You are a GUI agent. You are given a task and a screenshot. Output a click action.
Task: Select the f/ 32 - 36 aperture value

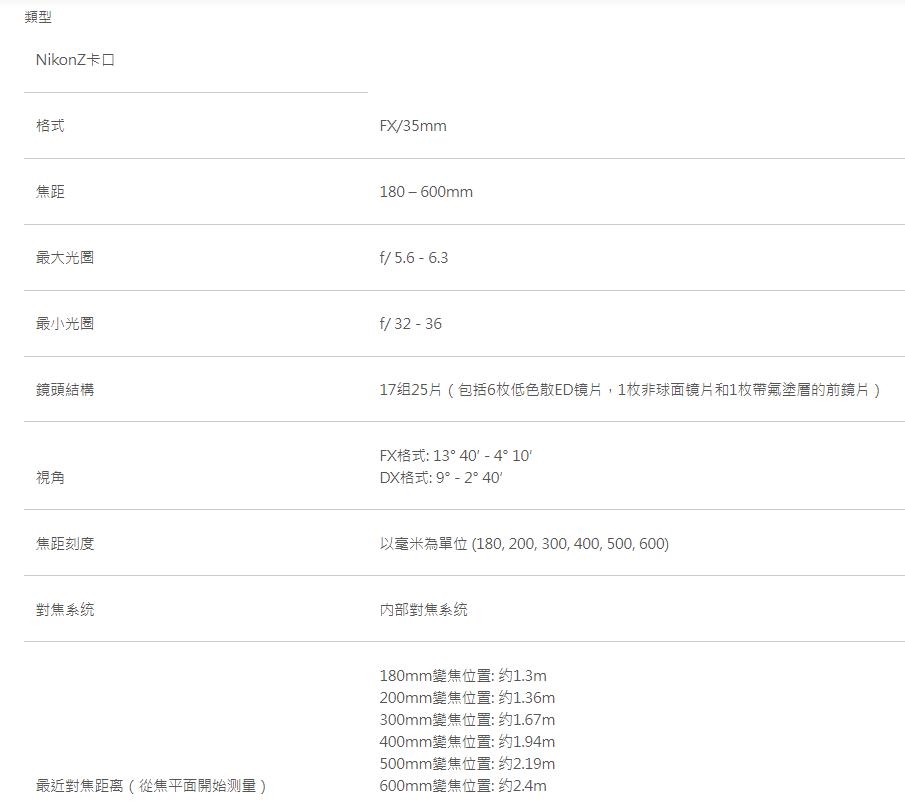click(x=410, y=324)
